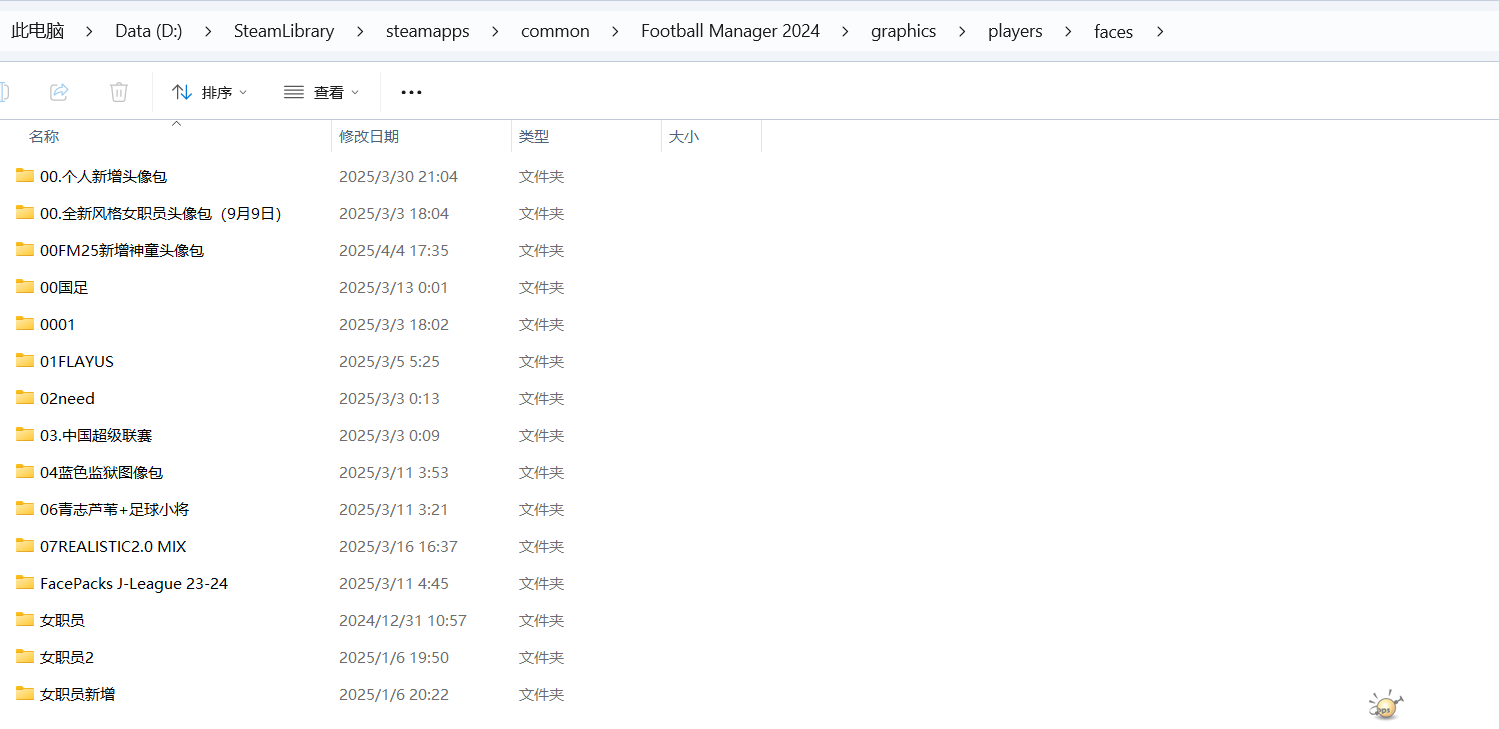The width and height of the screenshot is (1499, 729).
Task: Expand chevron after Football Manager 2024
Action: (846, 31)
